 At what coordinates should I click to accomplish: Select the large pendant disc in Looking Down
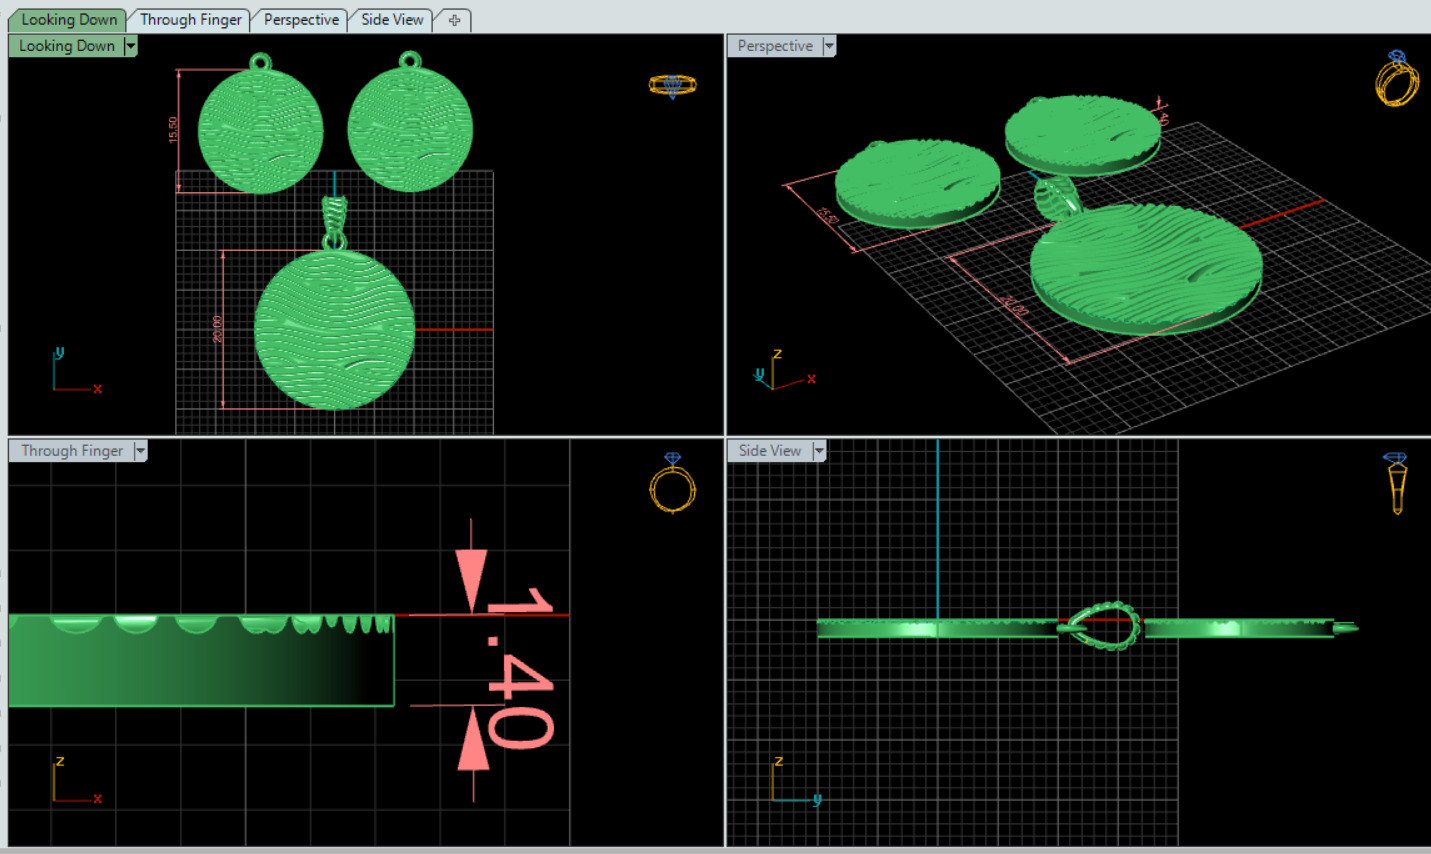coord(334,330)
